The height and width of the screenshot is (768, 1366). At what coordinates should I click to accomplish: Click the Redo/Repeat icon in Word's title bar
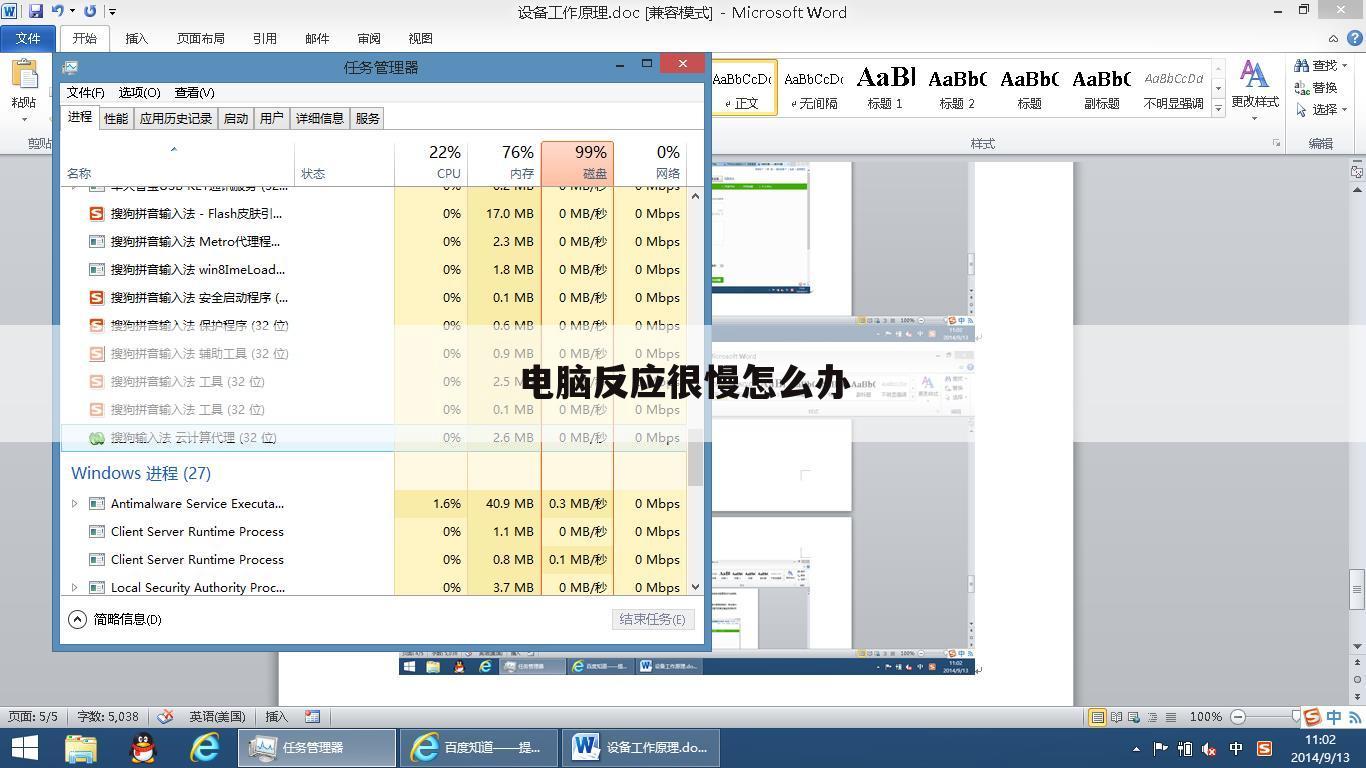coord(90,12)
